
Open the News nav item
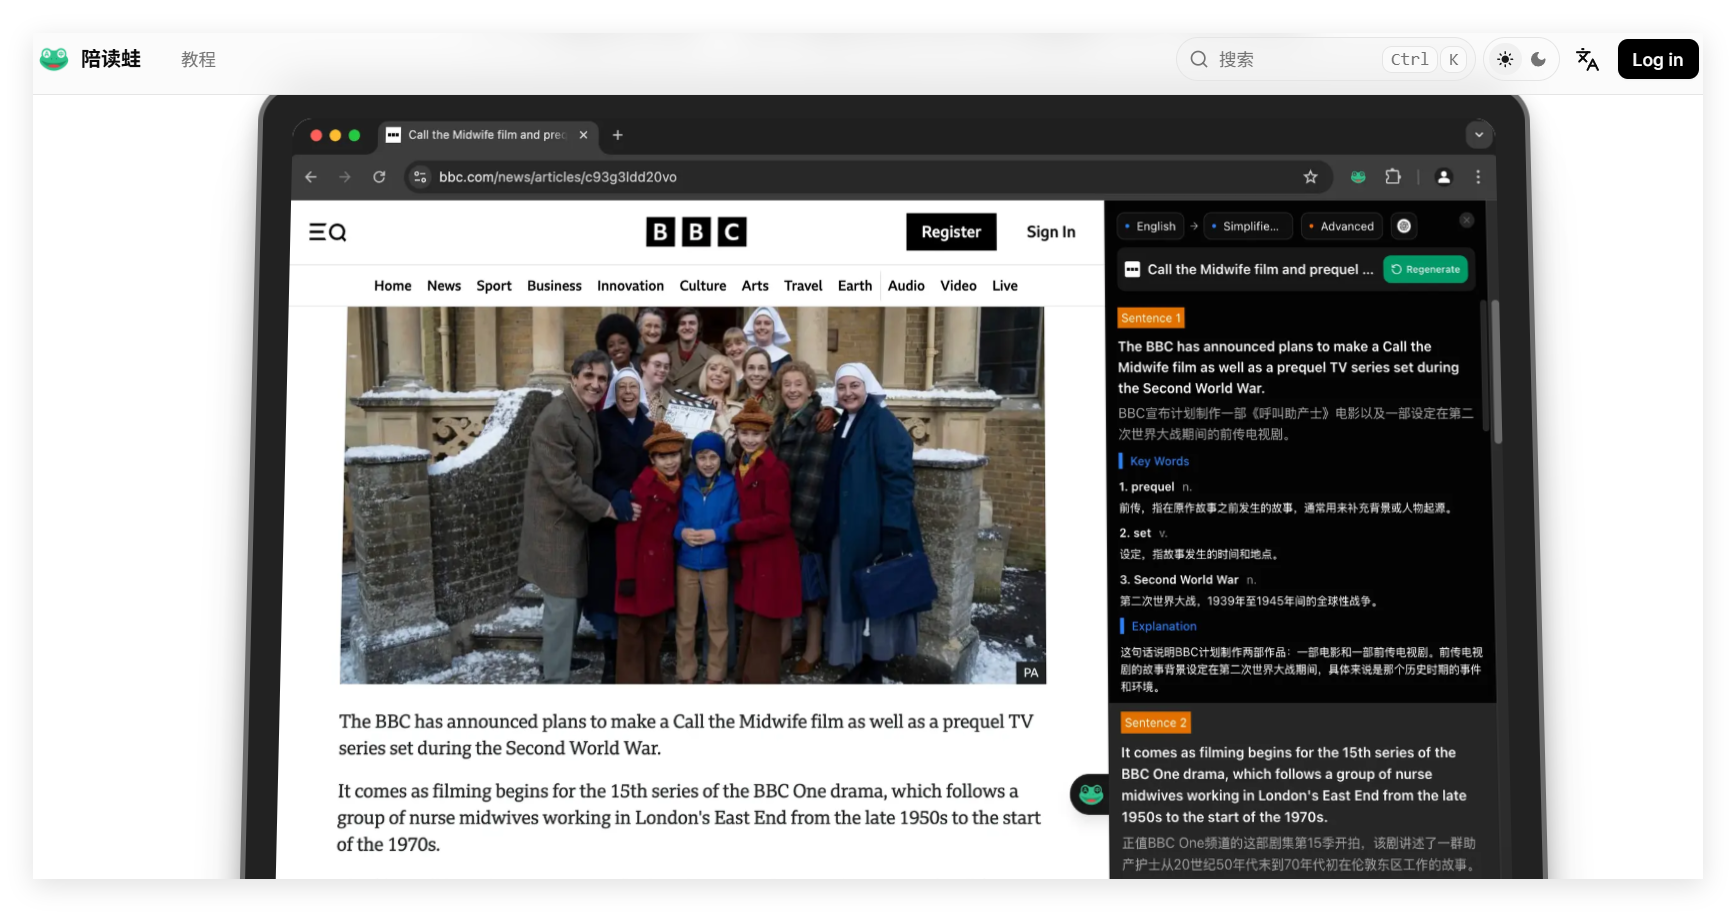[x=444, y=286]
